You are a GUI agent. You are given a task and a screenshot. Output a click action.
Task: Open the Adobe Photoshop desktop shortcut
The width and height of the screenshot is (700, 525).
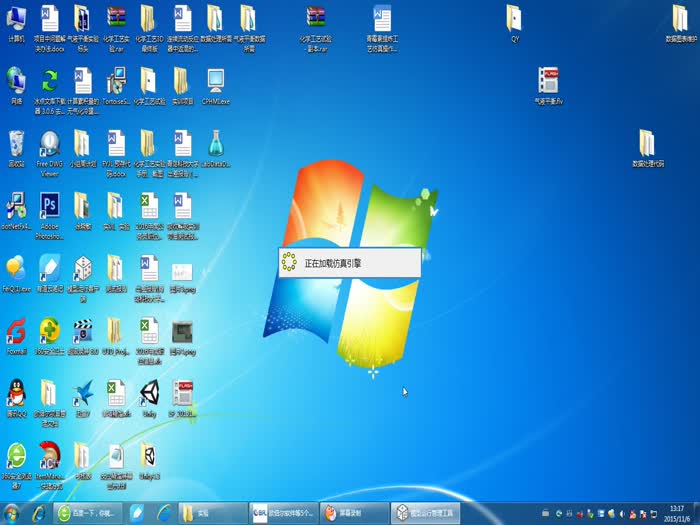click(x=49, y=206)
